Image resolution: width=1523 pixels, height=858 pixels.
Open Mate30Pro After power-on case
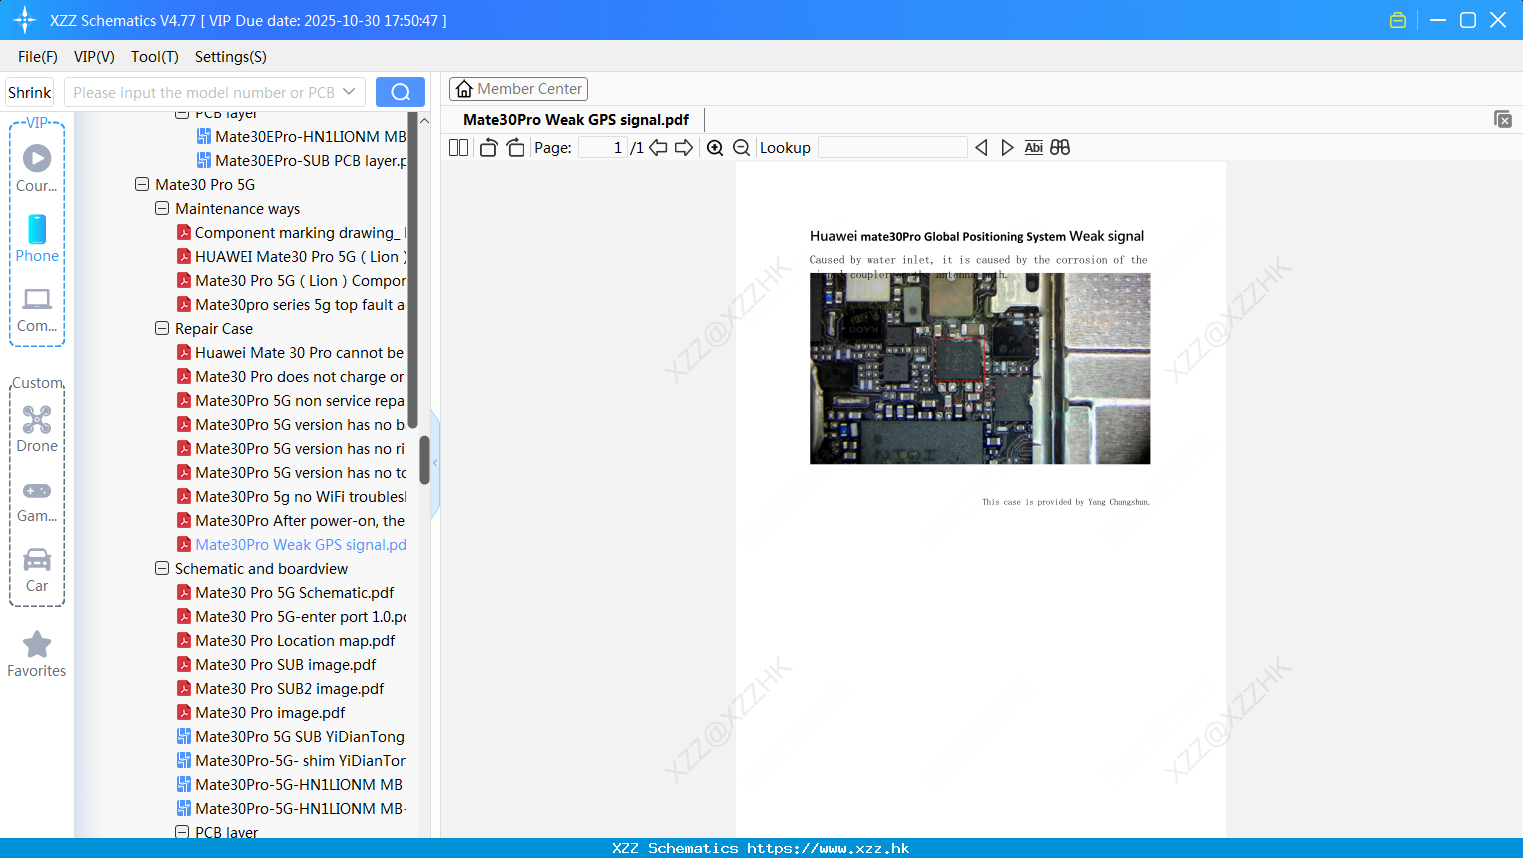(x=291, y=520)
